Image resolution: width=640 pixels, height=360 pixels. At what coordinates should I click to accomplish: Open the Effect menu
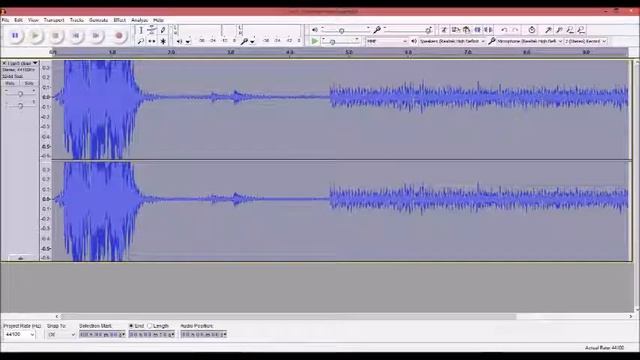tap(120, 20)
